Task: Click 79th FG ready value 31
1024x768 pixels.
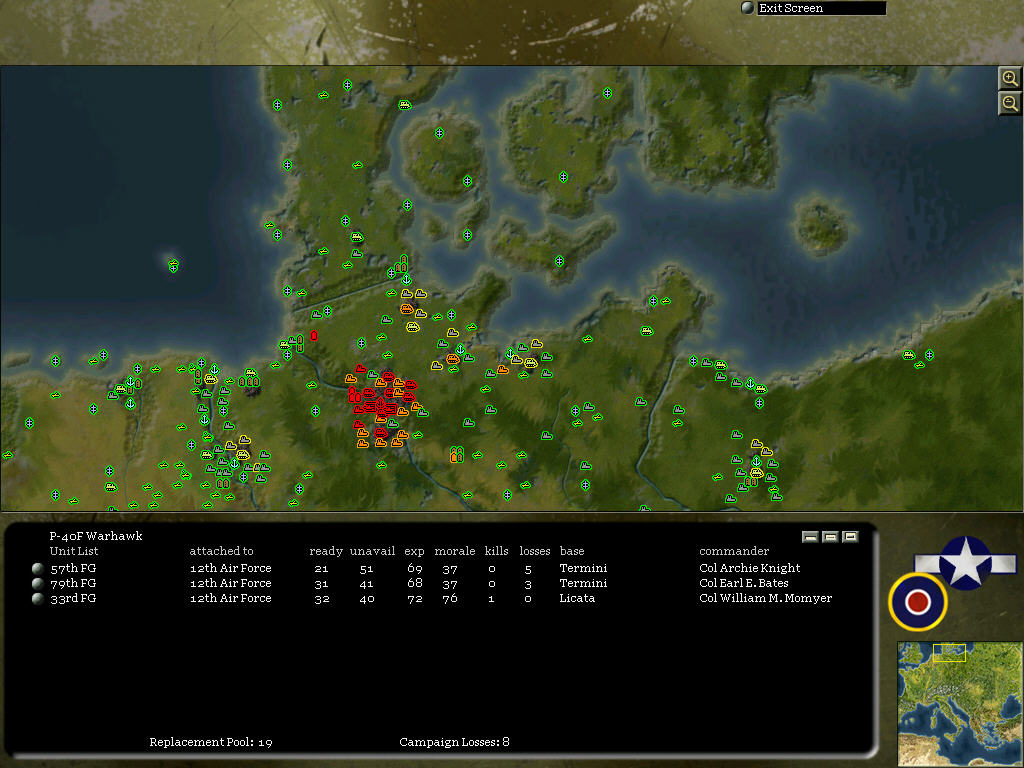Action: 321,584
